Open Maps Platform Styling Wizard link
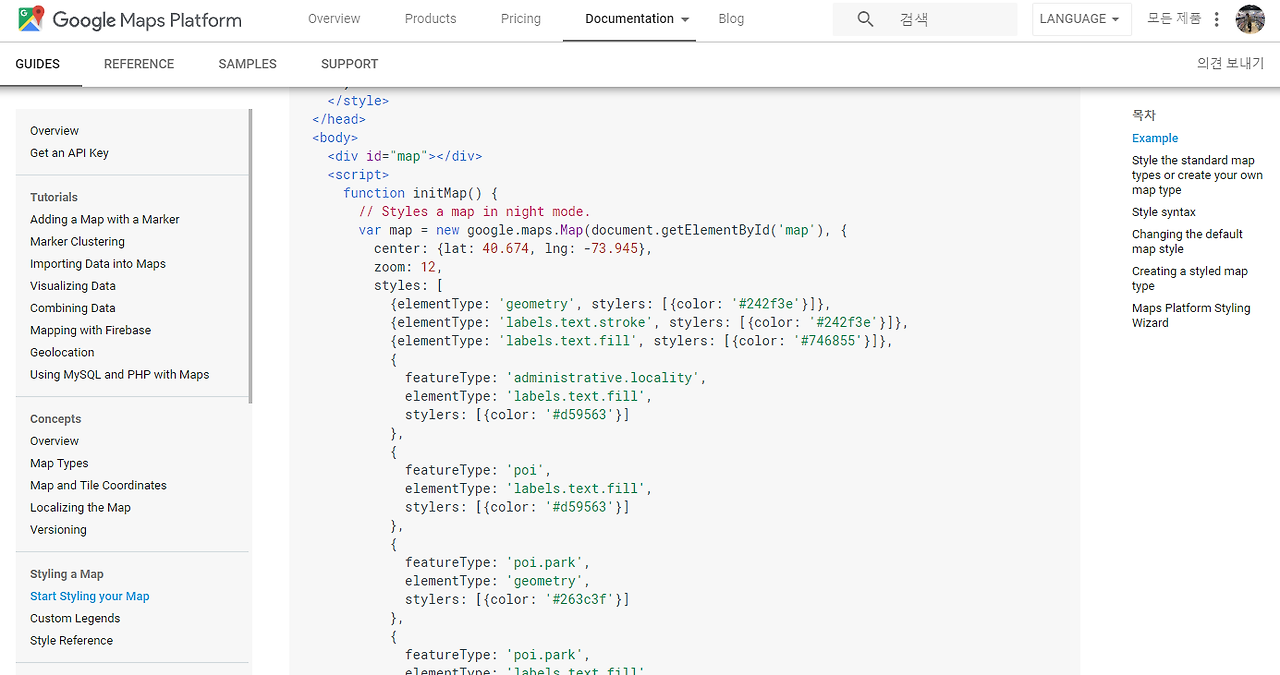1280x675 pixels. (x=1191, y=315)
